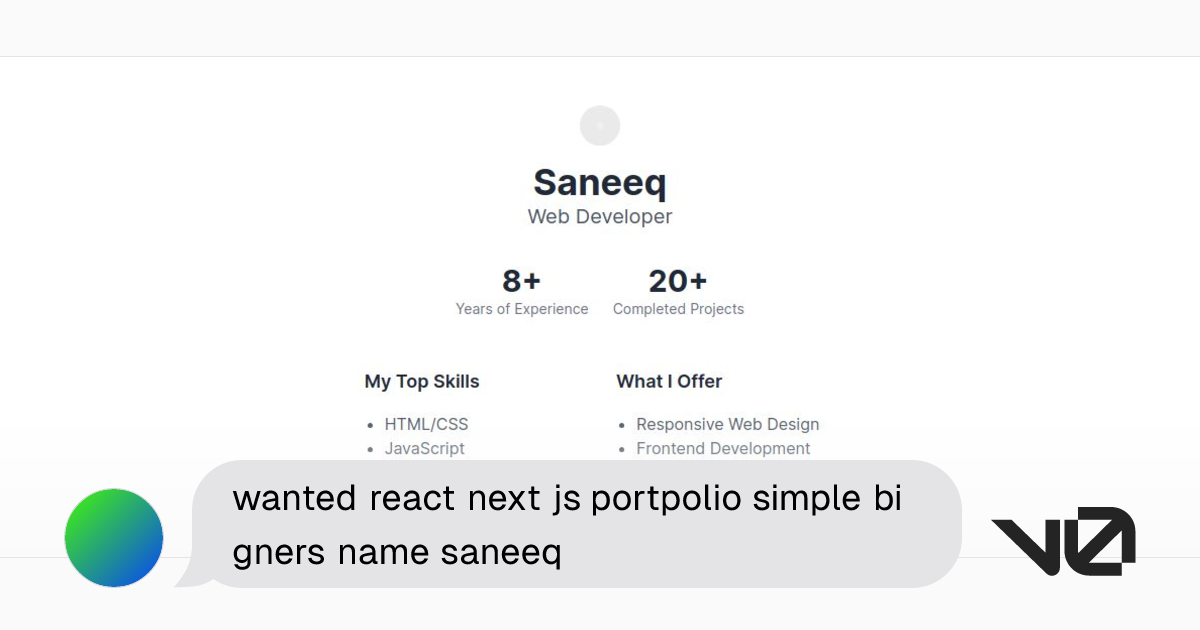Image resolution: width=1200 pixels, height=630 pixels.
Task: Click the v0 emblem on the right
Action: [1063, 540]
